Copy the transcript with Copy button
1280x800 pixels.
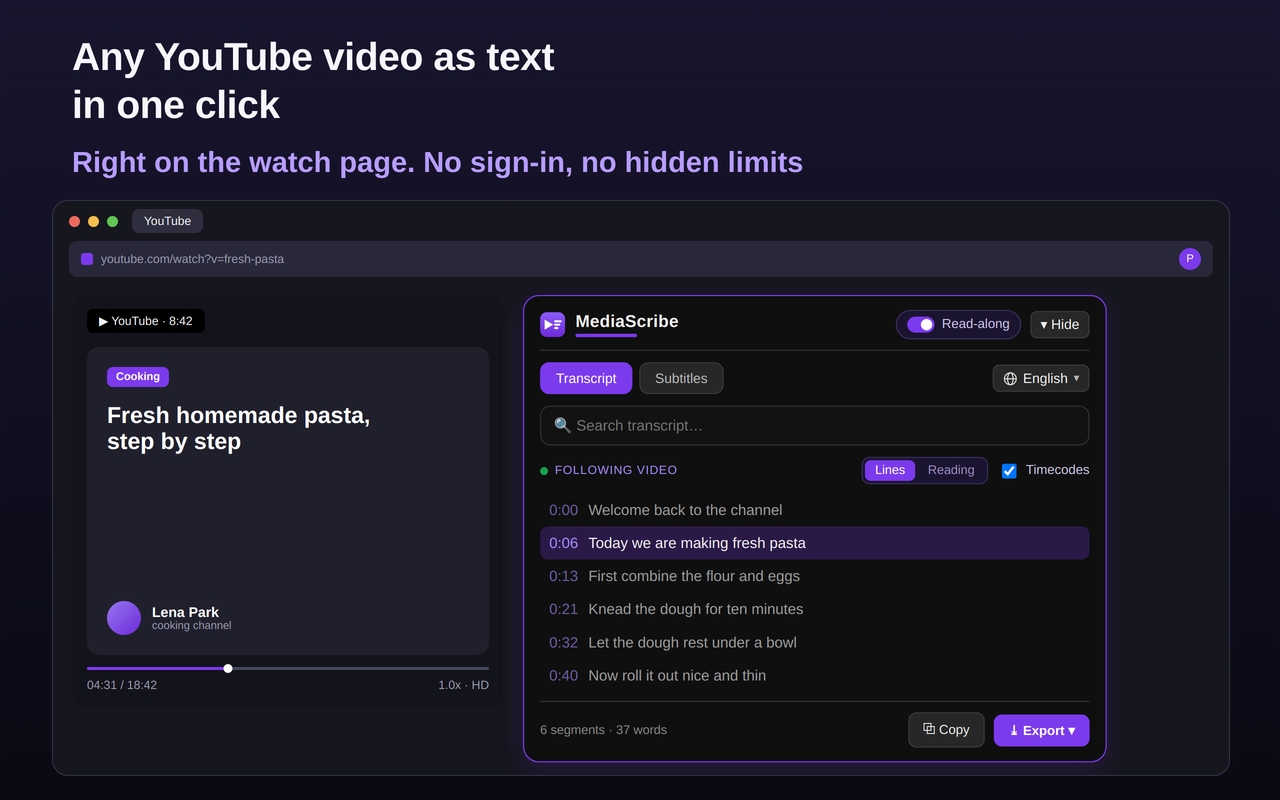pyautogui.click(x=946, y=730)
